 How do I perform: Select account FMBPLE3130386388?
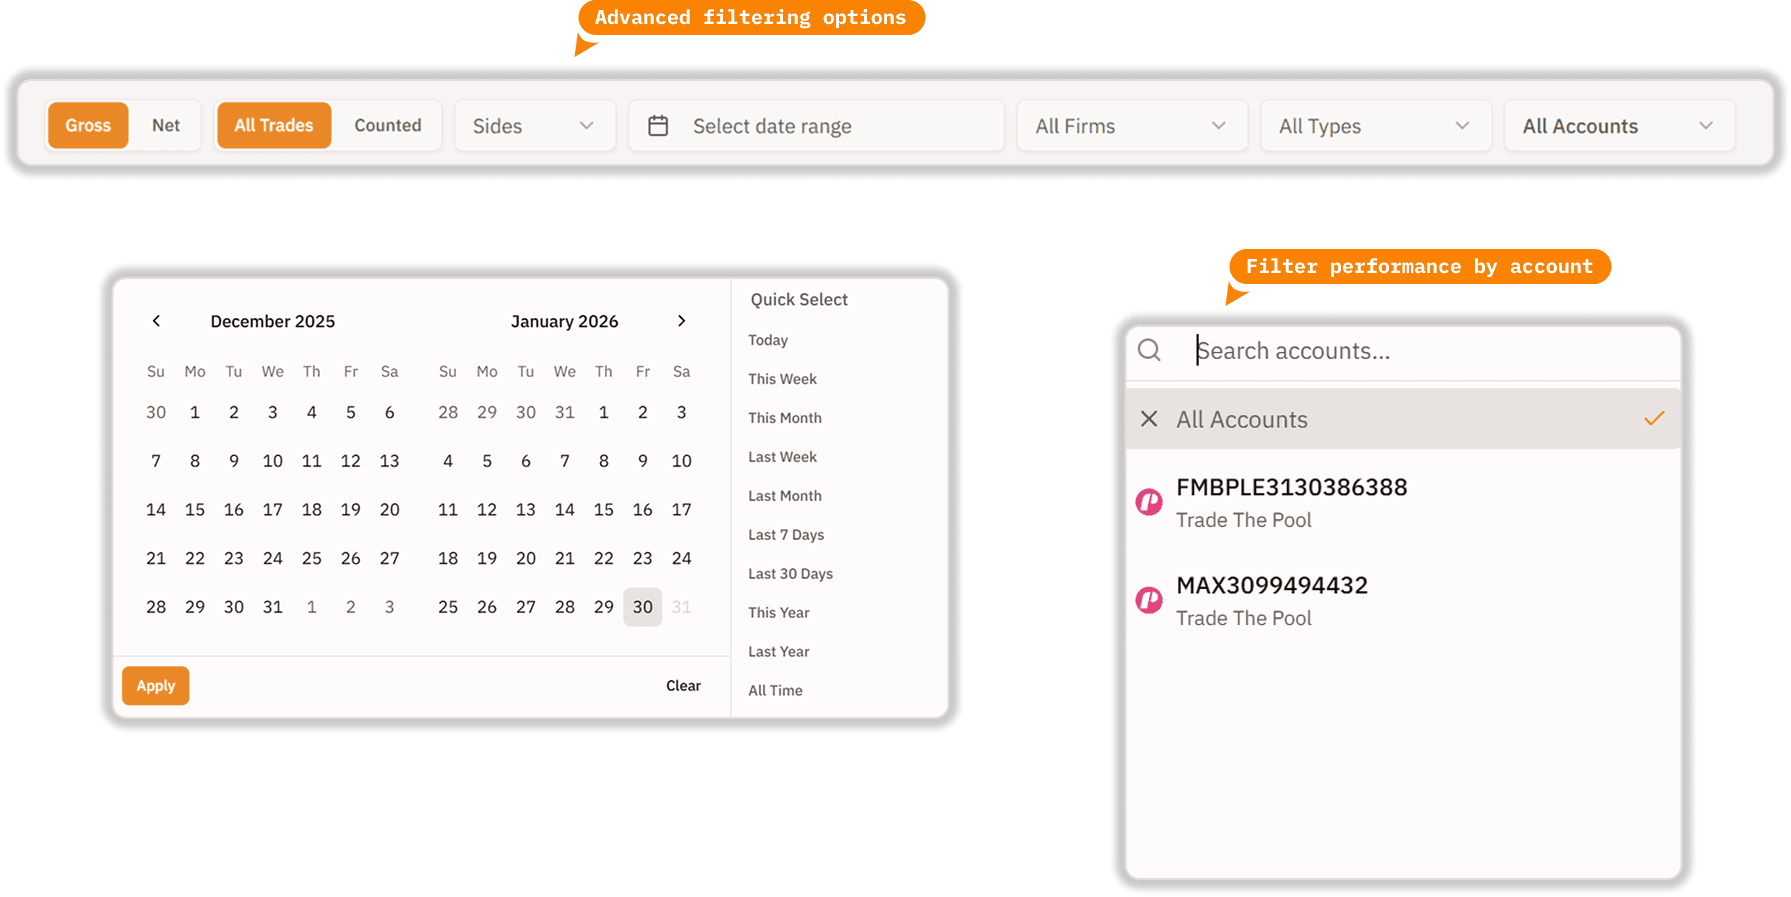coord(1403,503)
